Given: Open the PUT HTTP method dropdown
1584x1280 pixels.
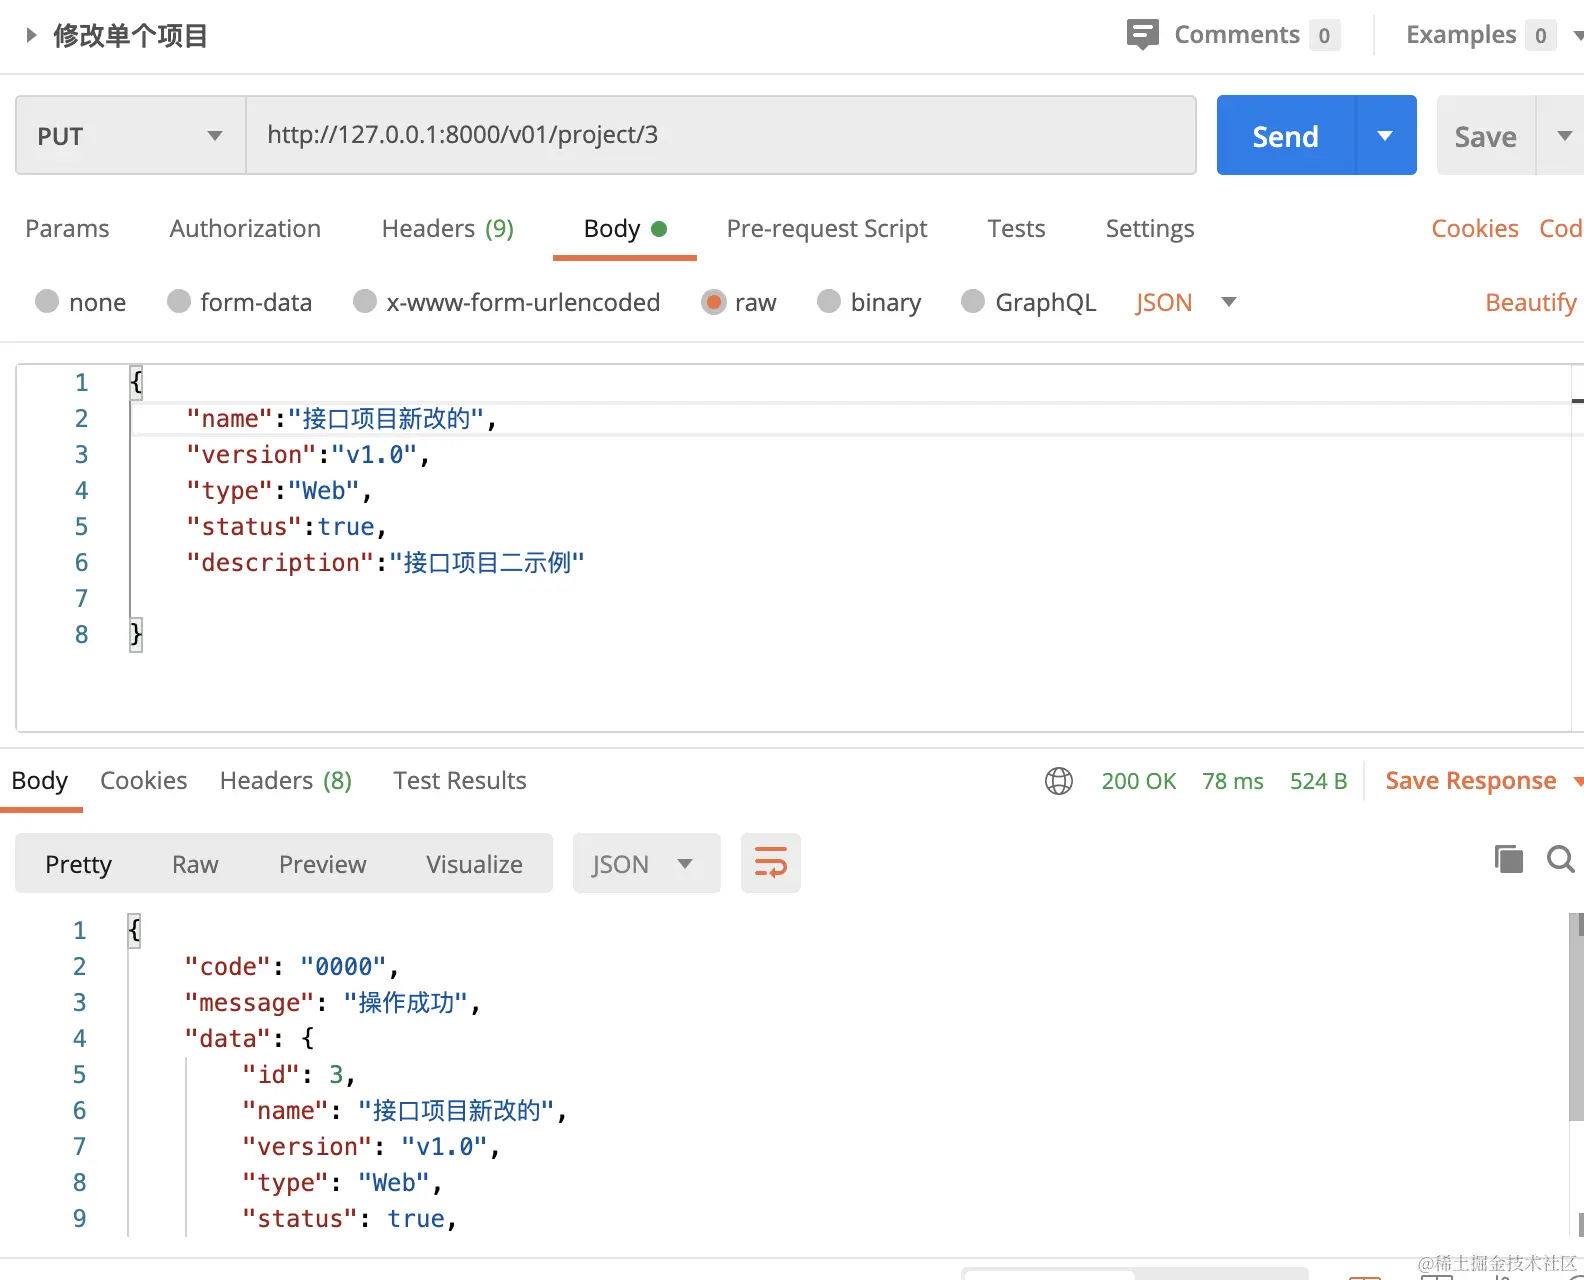Looking at the screenshot, I should (x=130, y=136).
